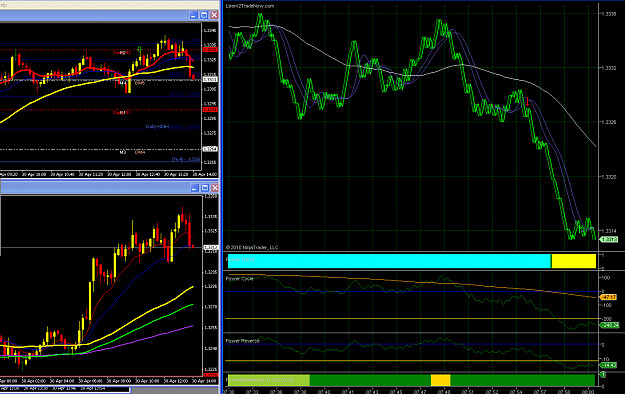This screenshot has height=394, width=625.
Task: Click the yellow PowerMomentum bar segment
Action: tap(440, 380)
